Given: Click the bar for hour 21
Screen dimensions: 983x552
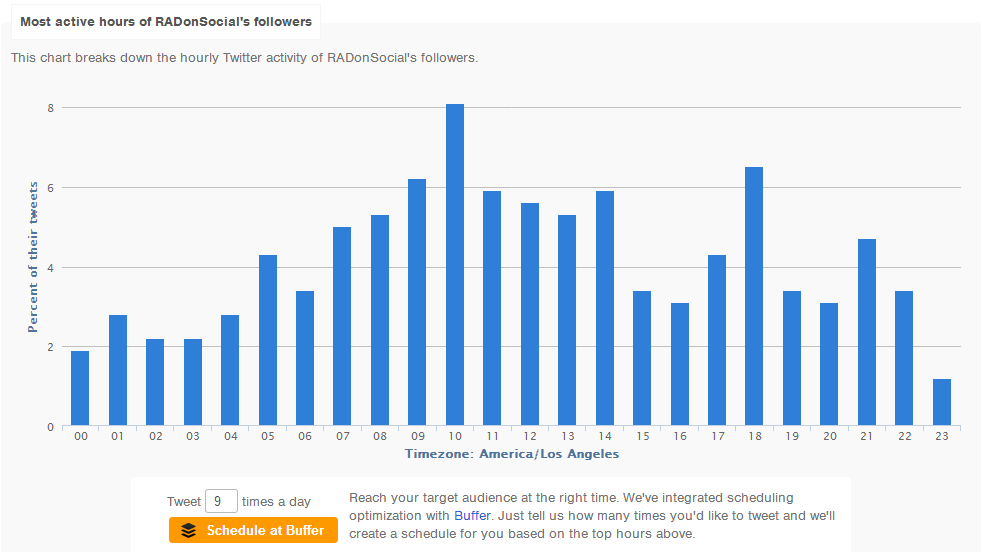Looking at the screenshot, I should pos(866,333).
